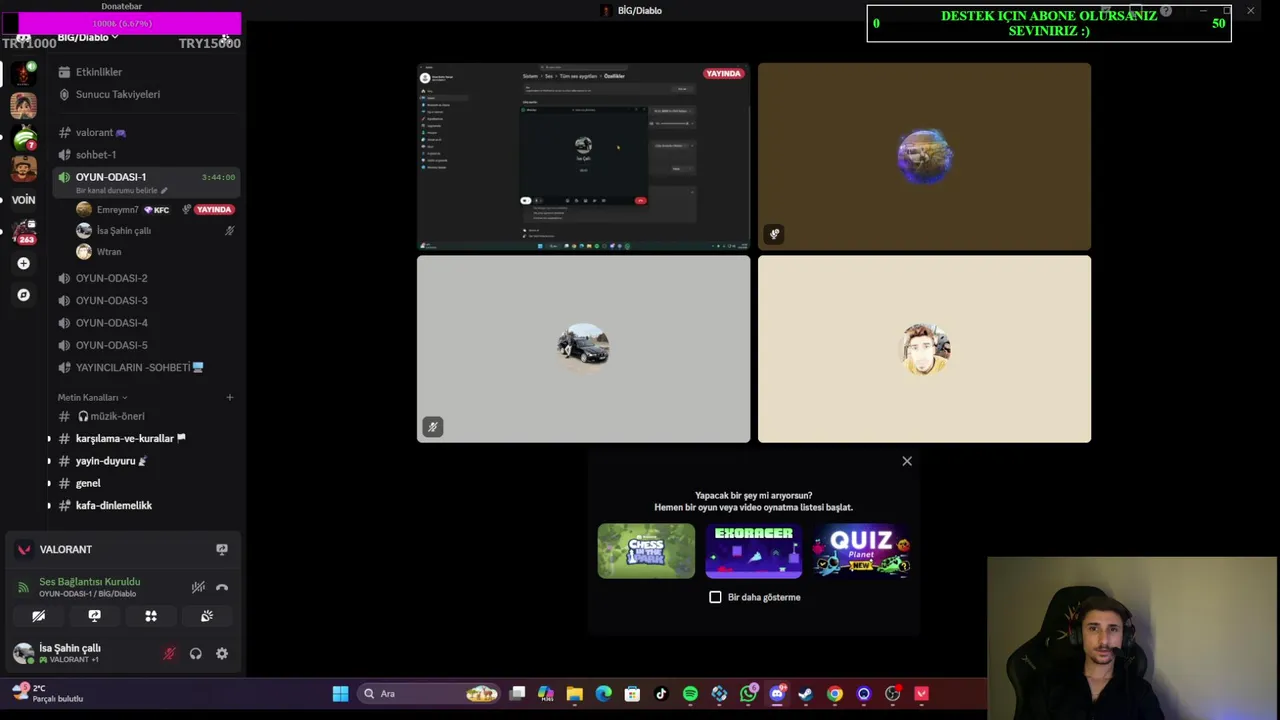Viewport: 1280px width, 720px height.
Task: Open BİG/Diablo server dropdown menu
Action: point(88,37)
